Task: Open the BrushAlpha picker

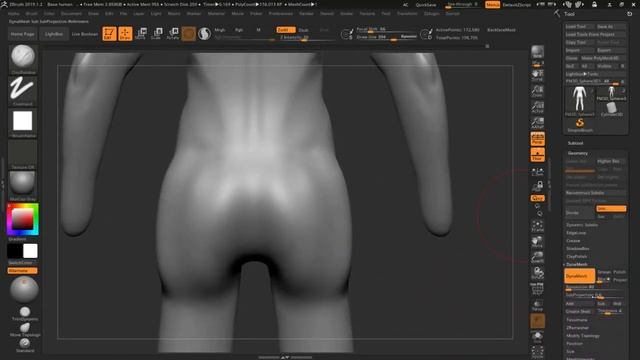Action: pyautogui.click(x=23, y=122)
